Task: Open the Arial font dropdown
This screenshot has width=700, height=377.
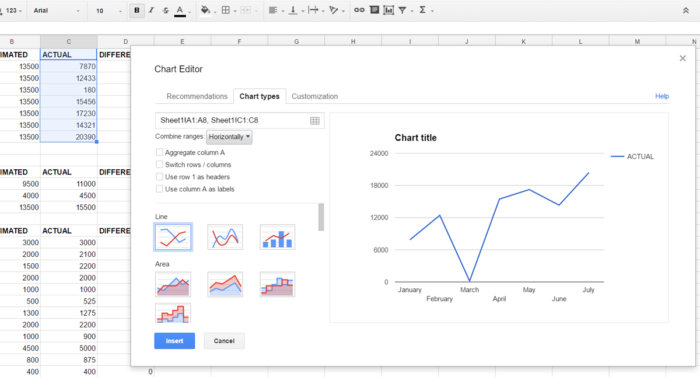Action: [56, 10]
